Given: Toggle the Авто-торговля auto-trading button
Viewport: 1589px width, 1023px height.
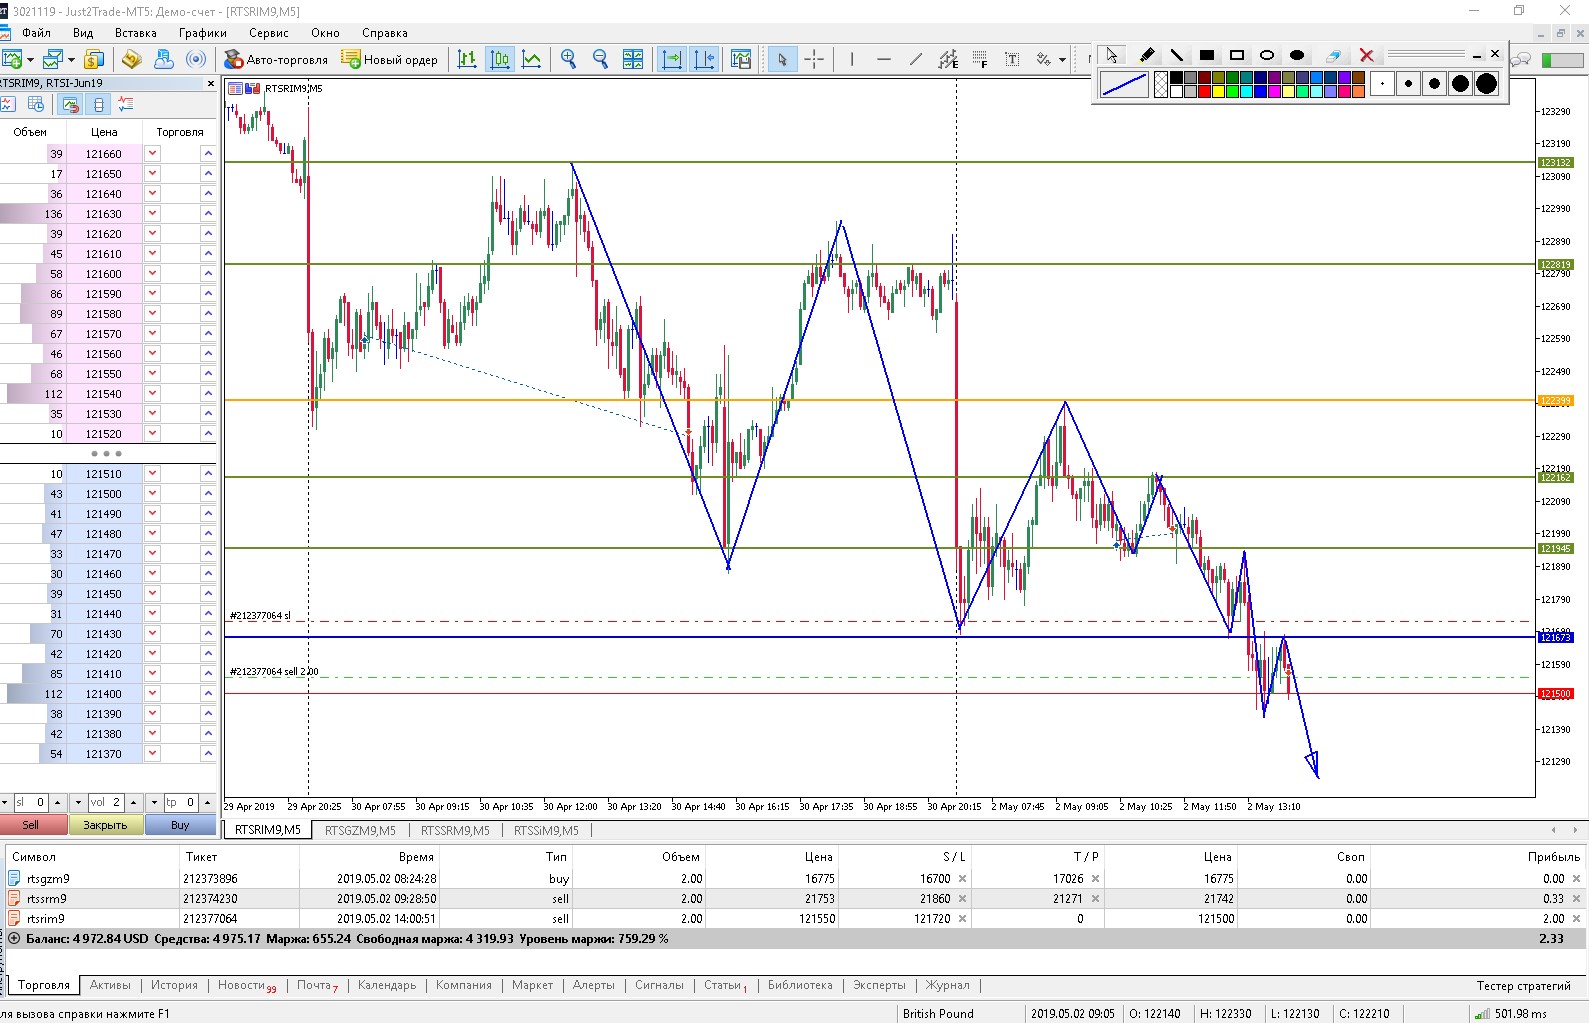Looking at the screenshot, I should (x=276, y=60).
